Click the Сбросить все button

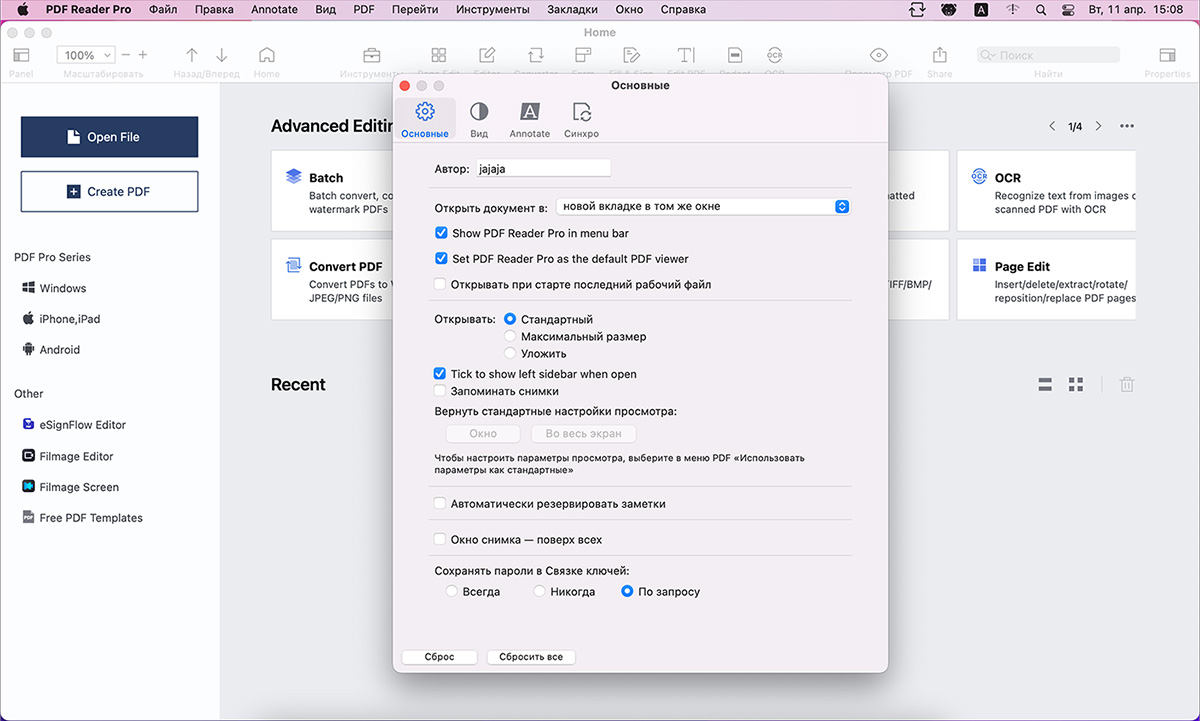pos(531,657)
